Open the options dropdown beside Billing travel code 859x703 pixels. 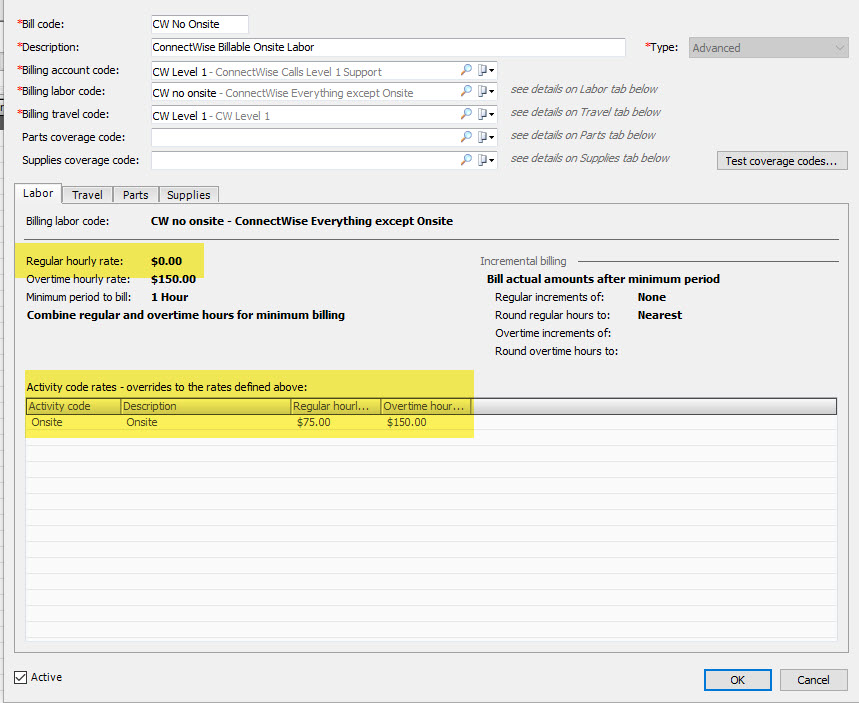coord(486,114)
